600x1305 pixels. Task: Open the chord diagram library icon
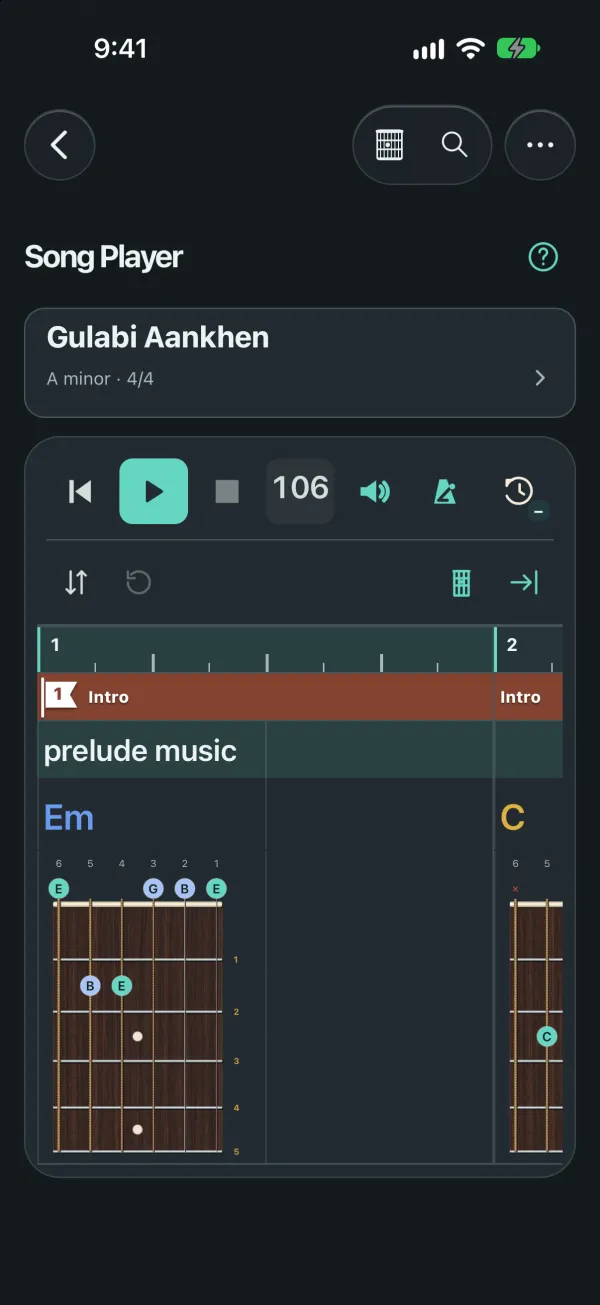pos(390,145)
